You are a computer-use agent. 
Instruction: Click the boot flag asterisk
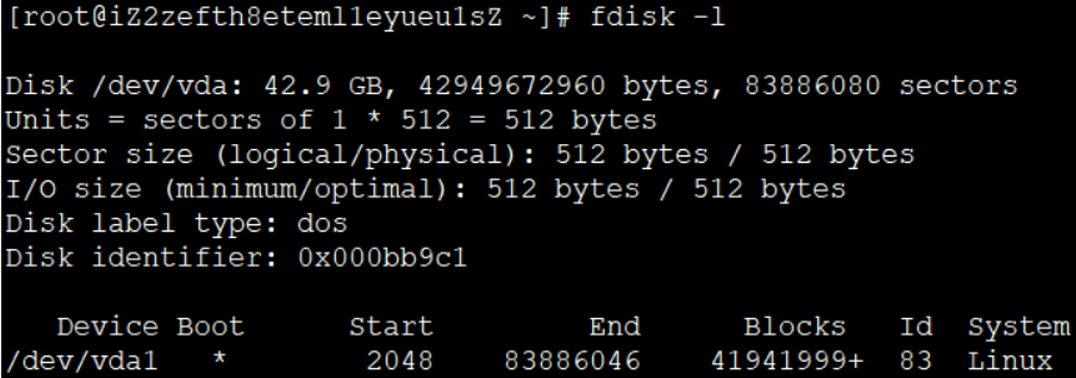[x=218, y=358]
